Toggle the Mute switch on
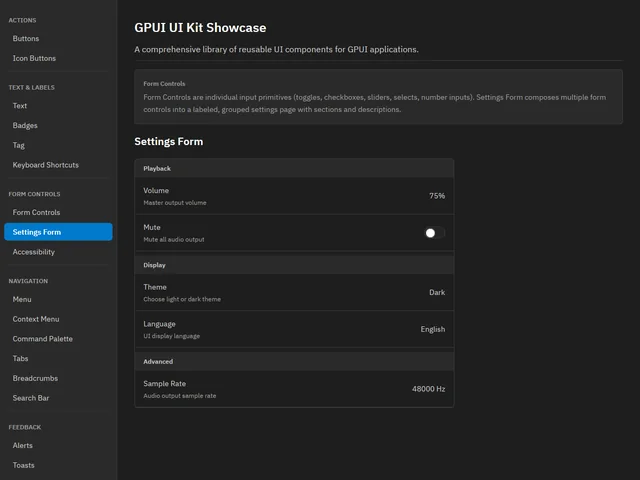The image size is (640, 480). click(434, 233)
